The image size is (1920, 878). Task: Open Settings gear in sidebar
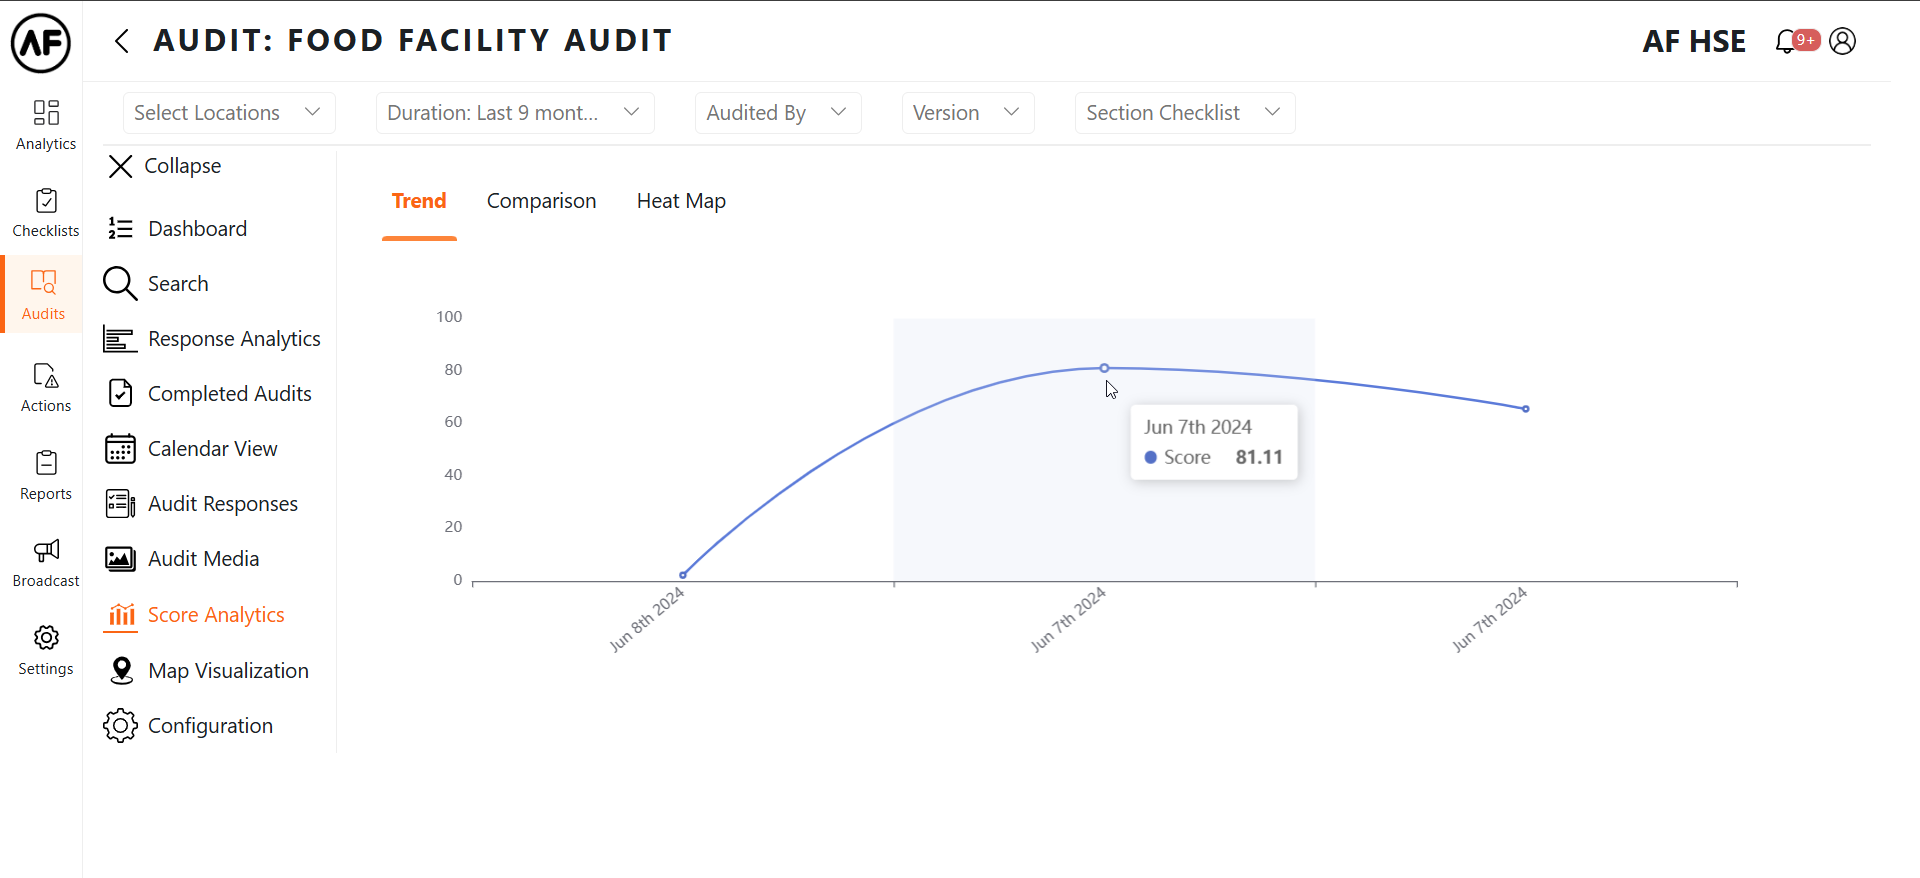(x=46, y=650)
